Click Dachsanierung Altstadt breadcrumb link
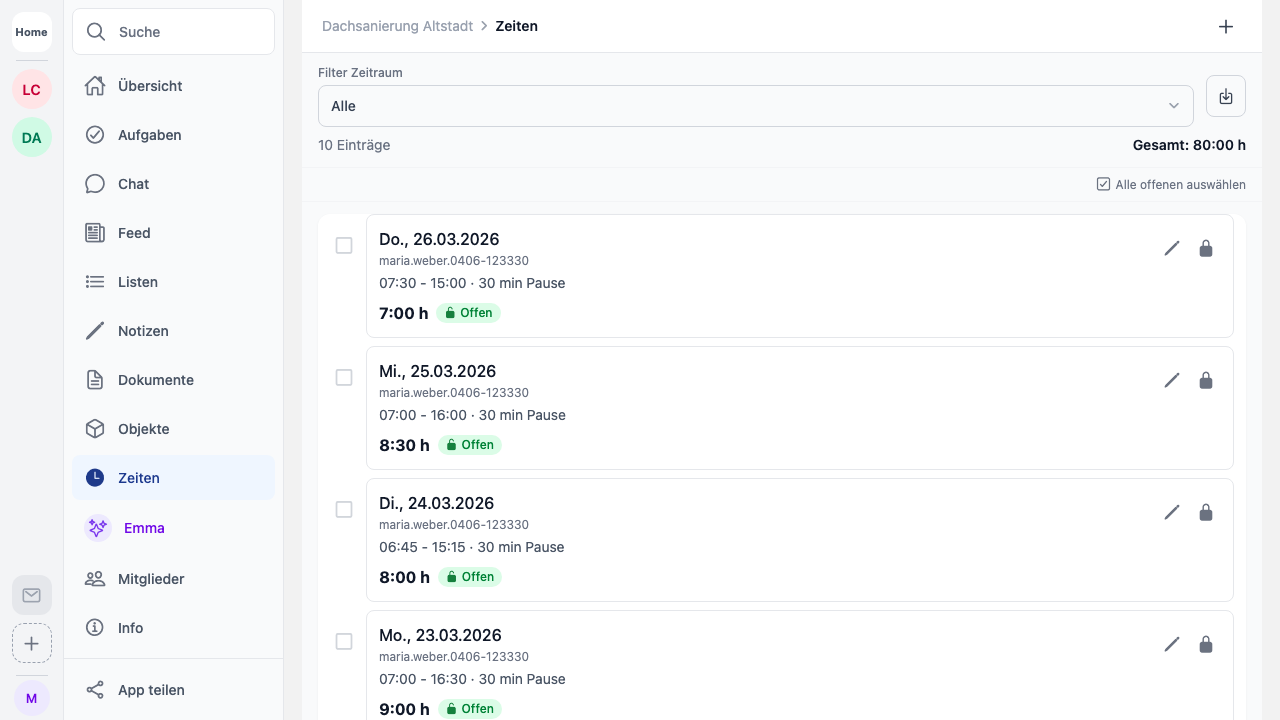 pos(397,26)
